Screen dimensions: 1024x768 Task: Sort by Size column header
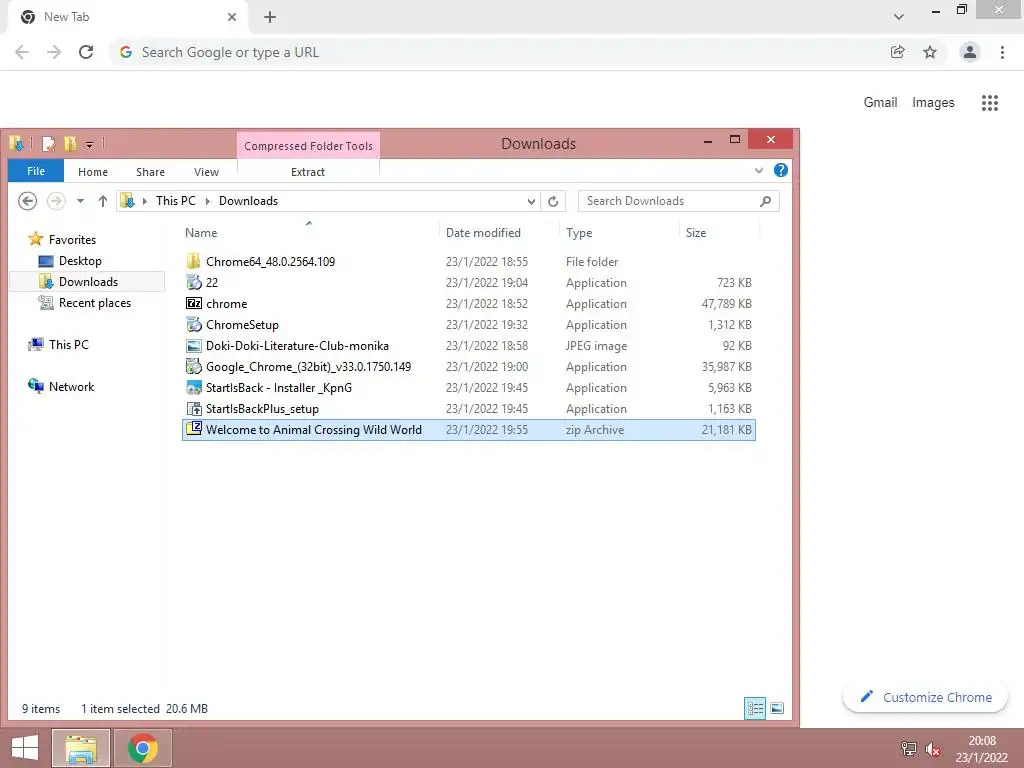click(x=720, y=232)
